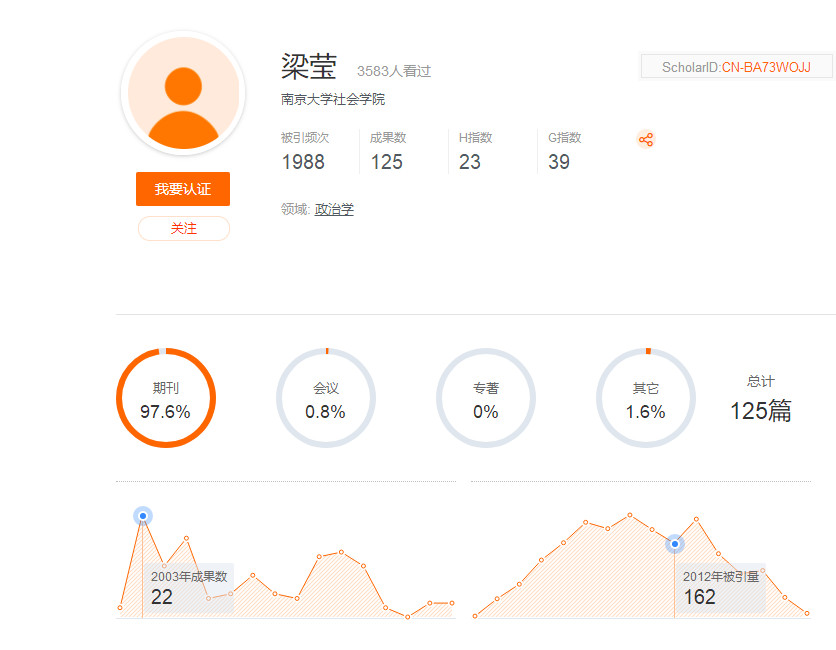The height and width of the screenshot is (650, 836).
Task: Click the 南京大学社会学院 affiliation text
Action: (333, 100)
